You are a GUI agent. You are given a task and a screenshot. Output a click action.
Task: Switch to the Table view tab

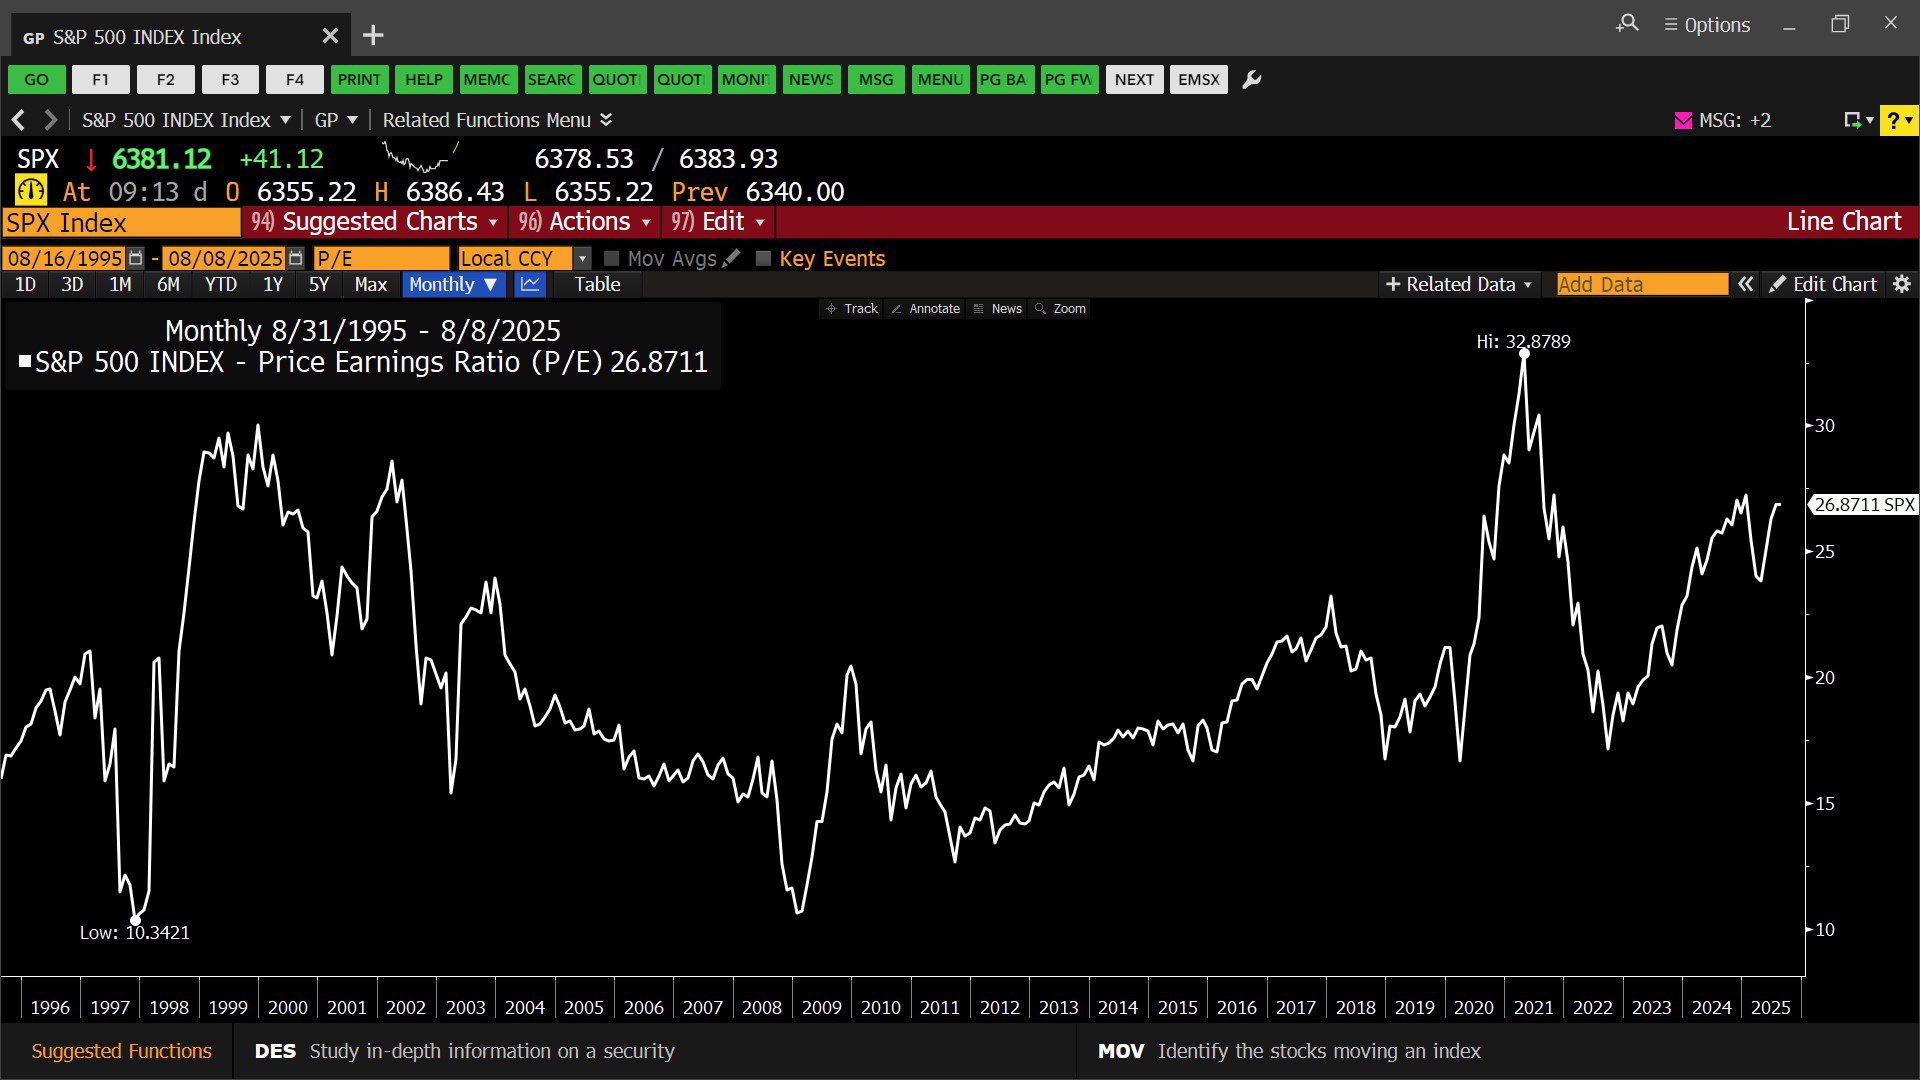point(597,284)
